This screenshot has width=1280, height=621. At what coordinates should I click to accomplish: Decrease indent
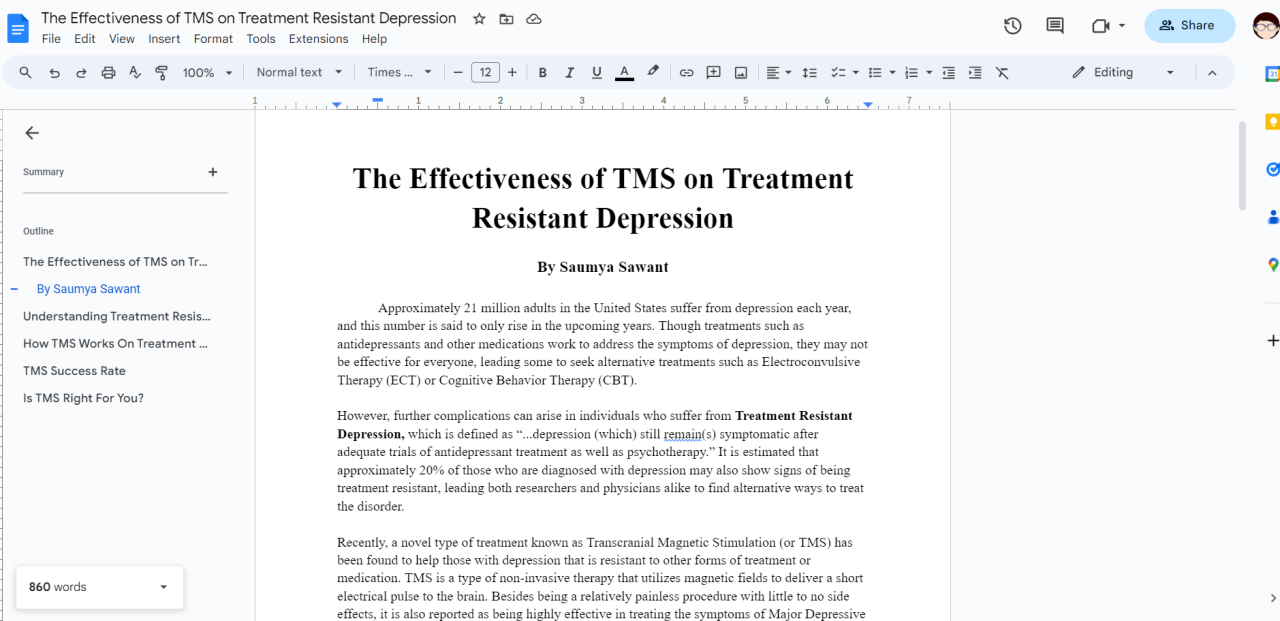coord(948,73)
